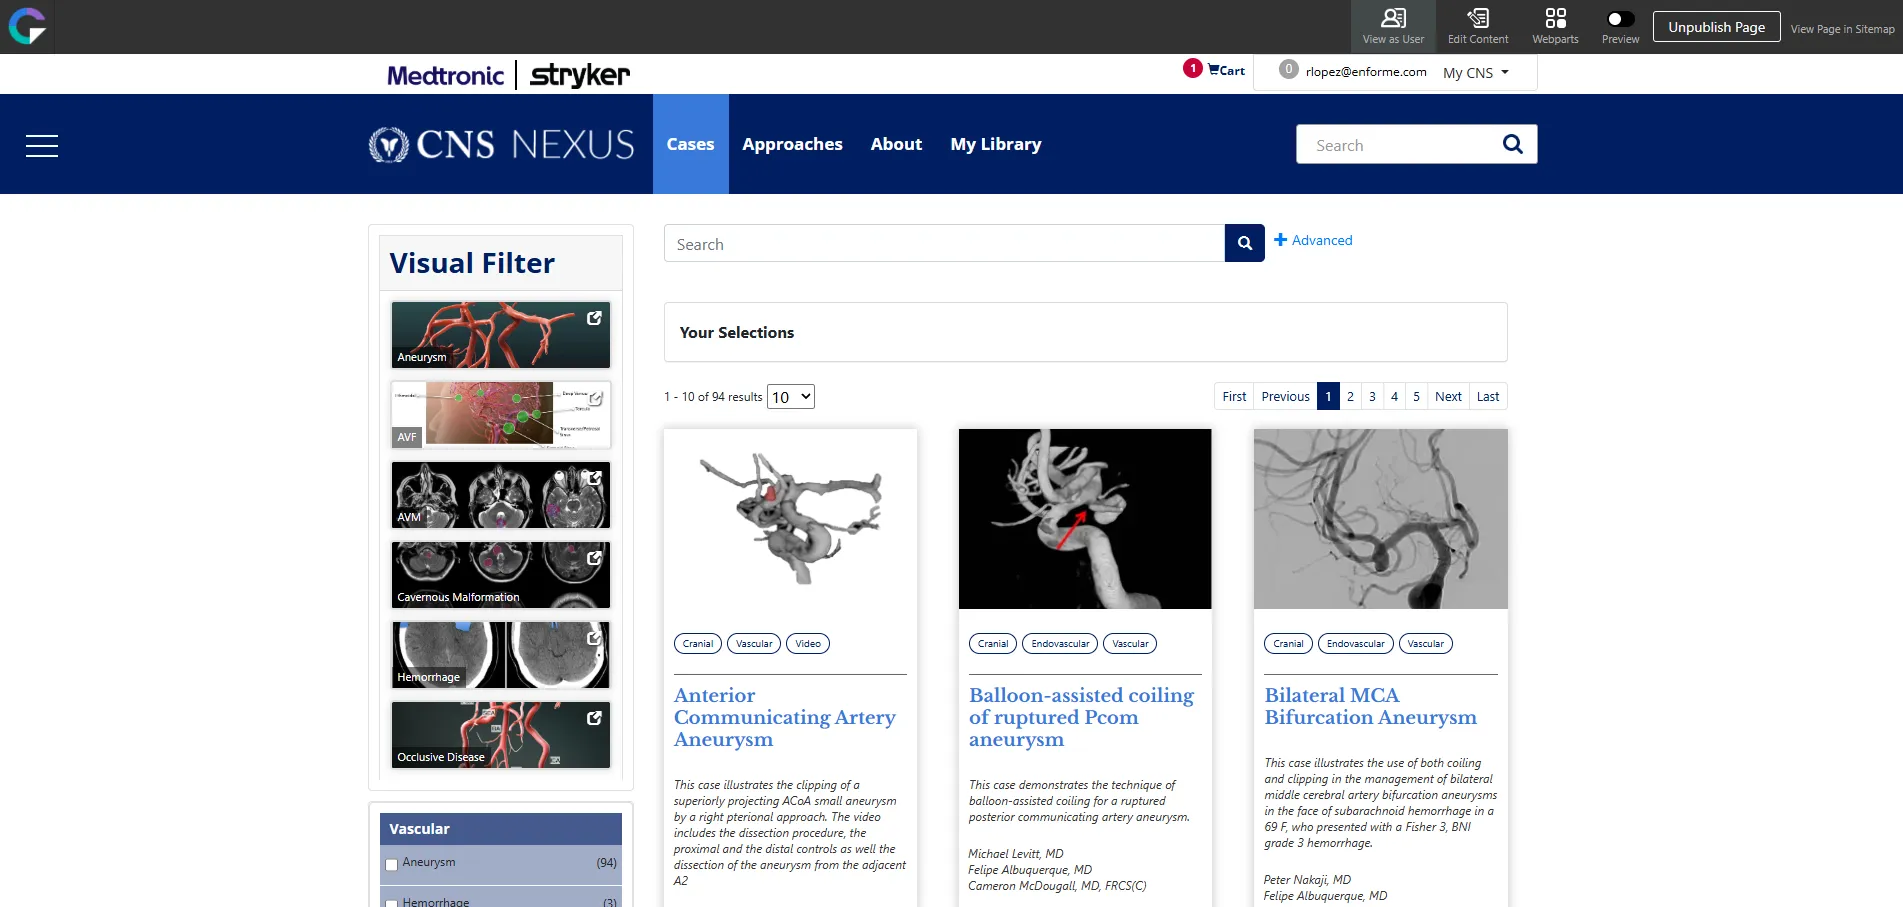Click the Unpublish Page button
The image size is (1903, 907).
tap(1716, 27)
